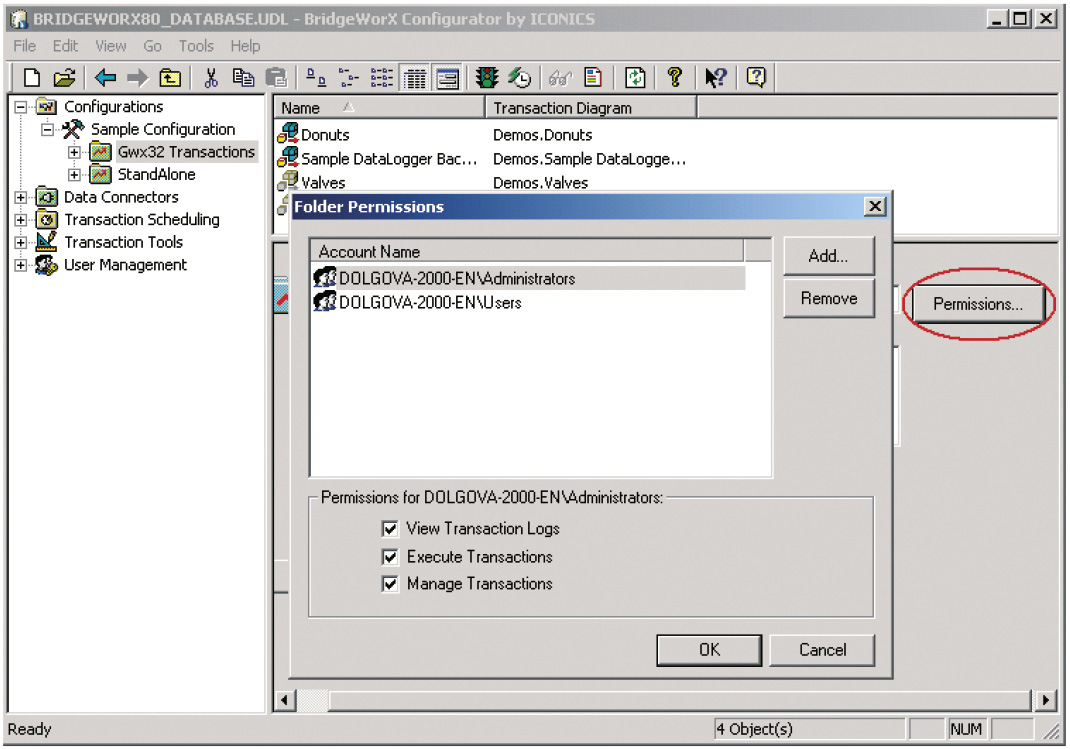Expand the Transaction Tools node

pos(20,242)
